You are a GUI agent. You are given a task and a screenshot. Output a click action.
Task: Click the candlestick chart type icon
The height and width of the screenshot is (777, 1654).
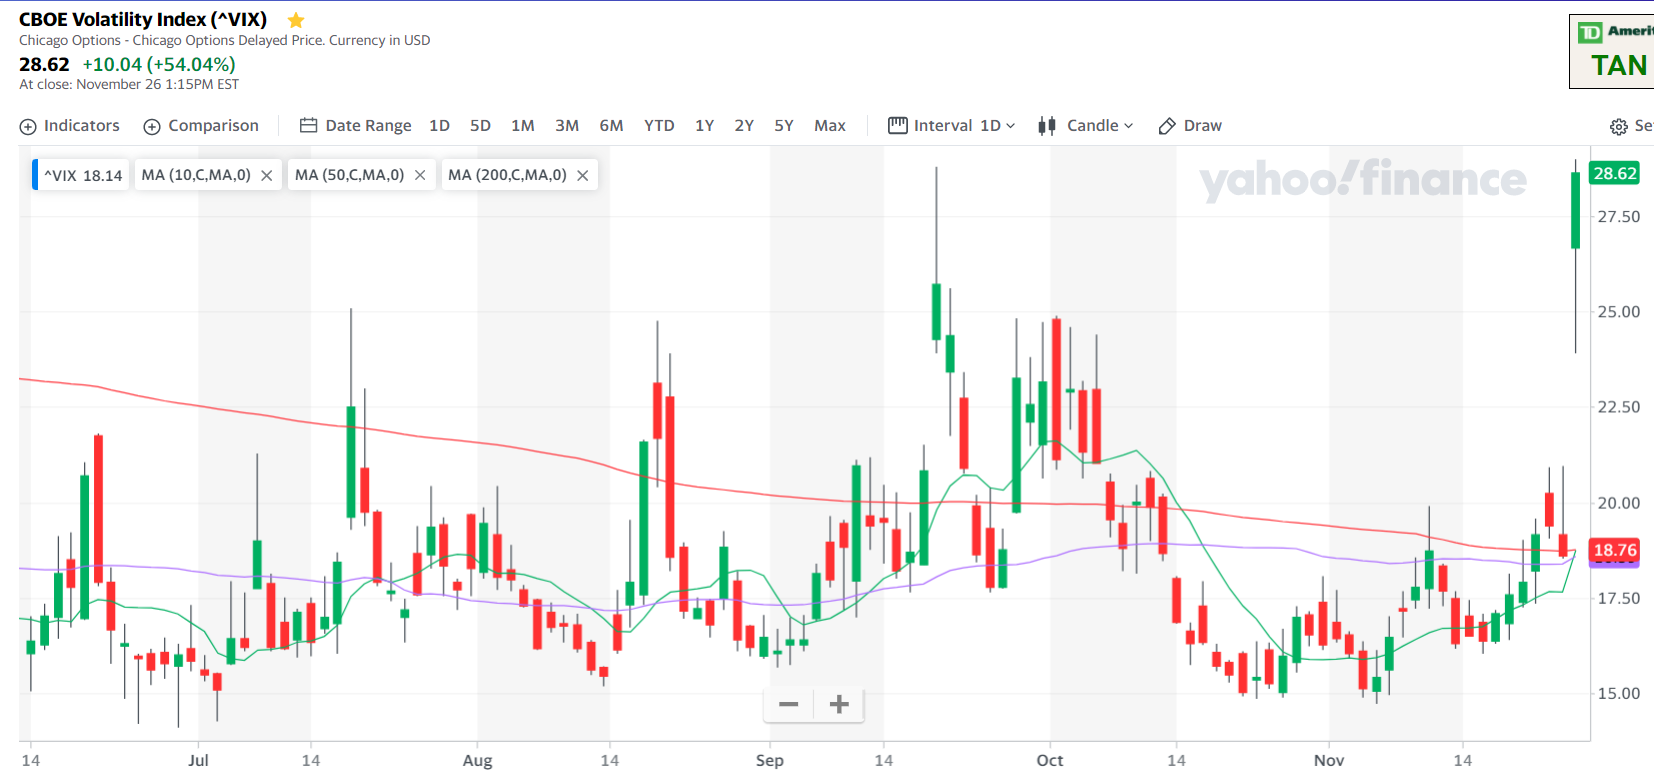(x=1047, y=126)
